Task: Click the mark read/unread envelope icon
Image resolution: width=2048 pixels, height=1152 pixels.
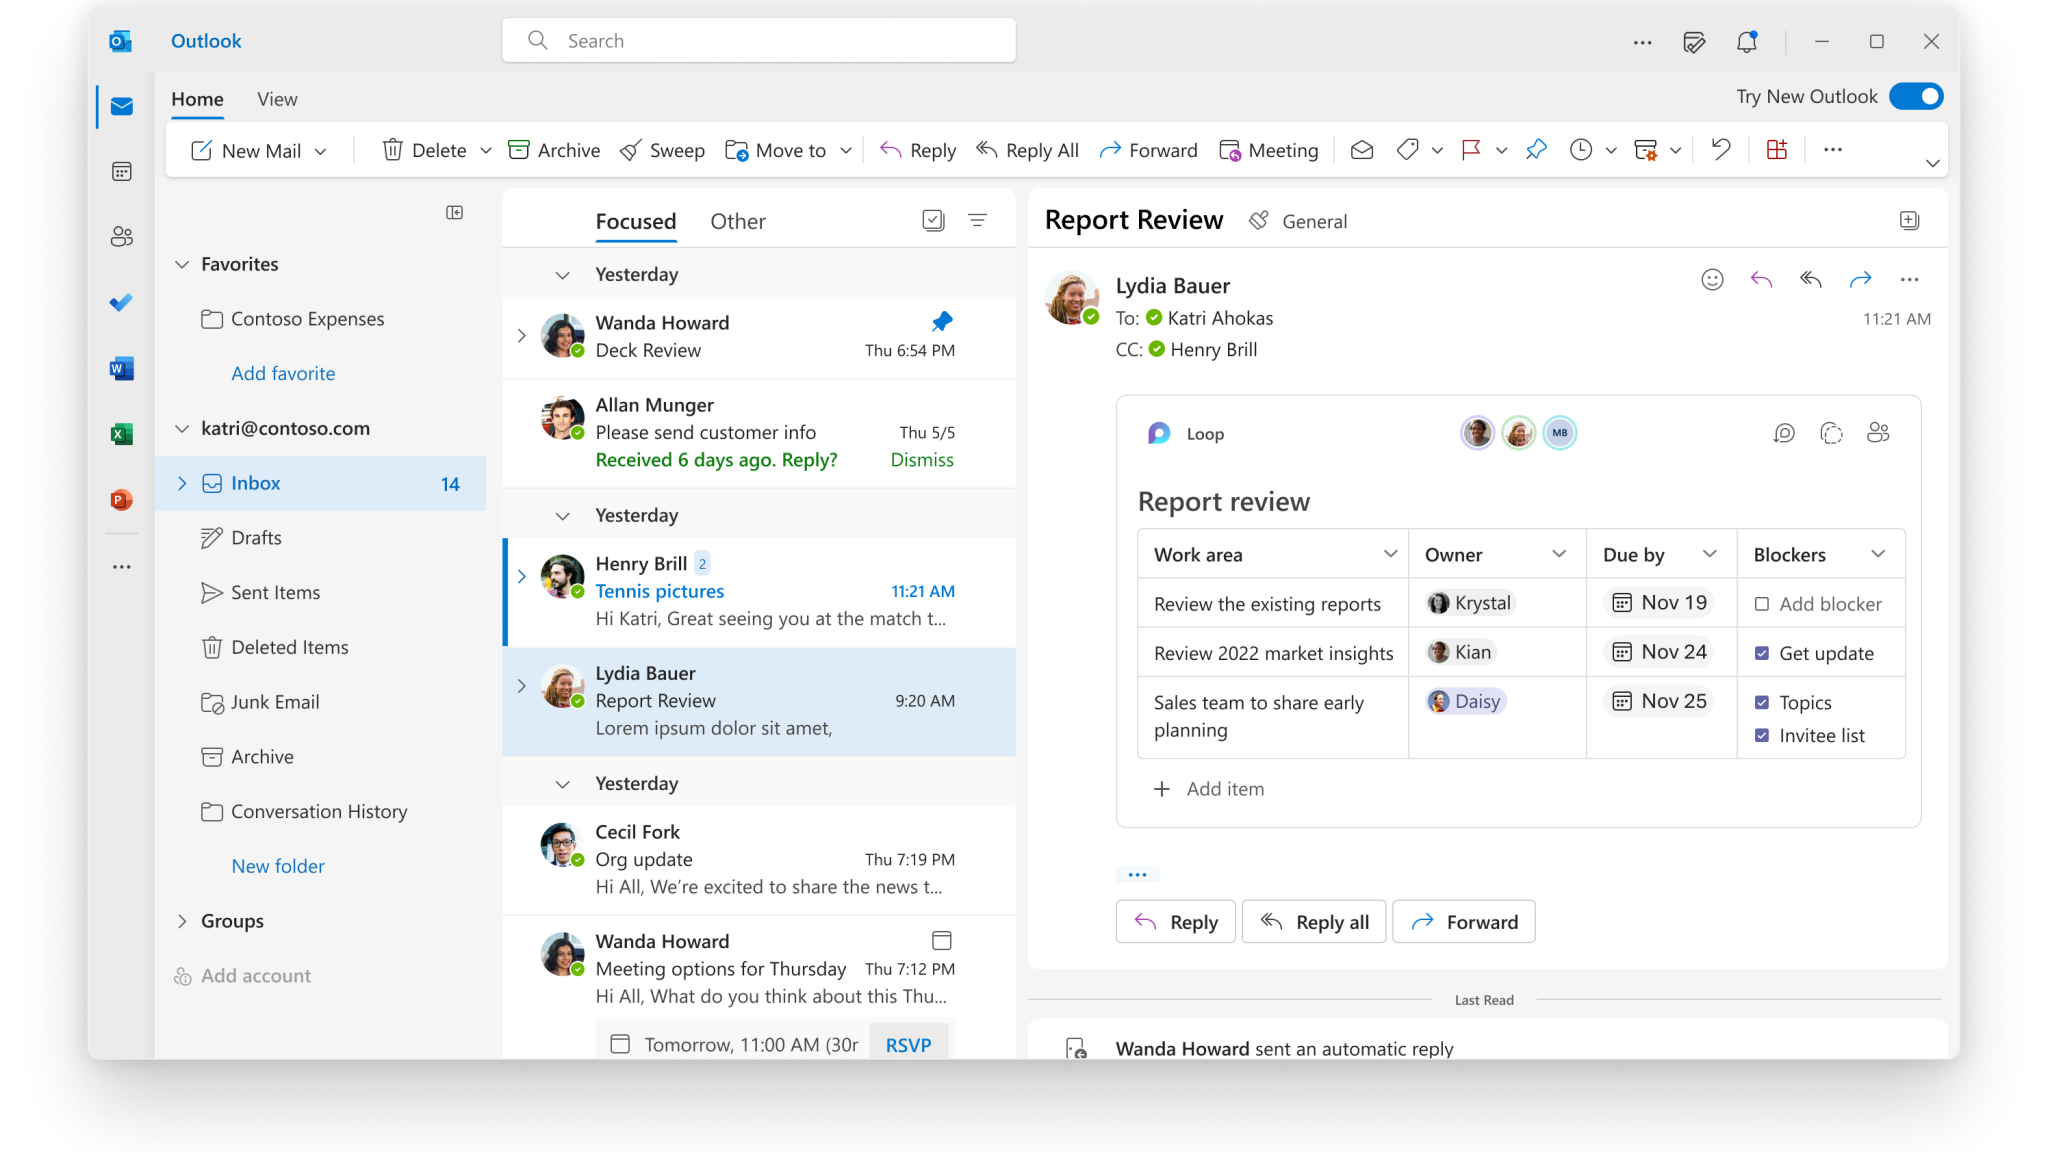Action: click(x=1361, y=150)
